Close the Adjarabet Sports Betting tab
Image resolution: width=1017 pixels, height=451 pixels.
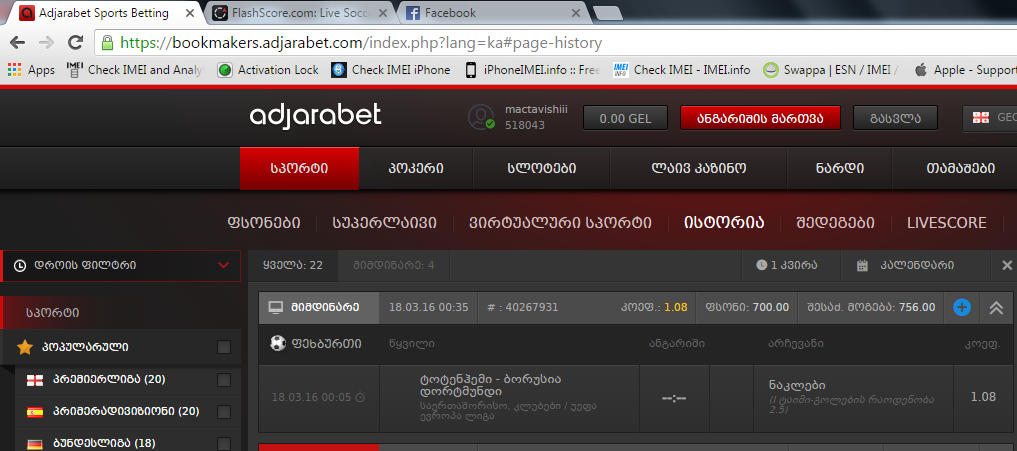coord(191,13)
